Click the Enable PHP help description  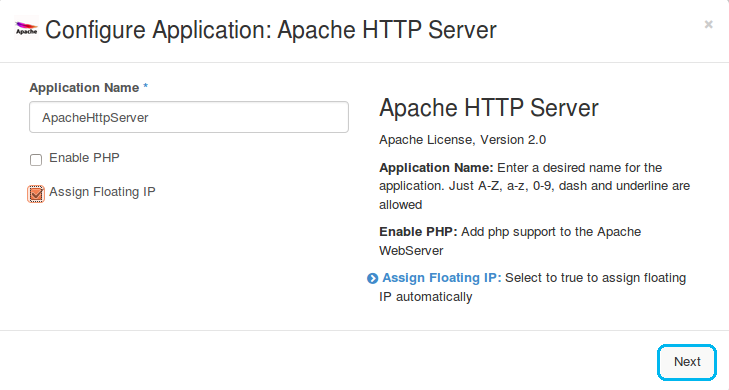[510, 241]
